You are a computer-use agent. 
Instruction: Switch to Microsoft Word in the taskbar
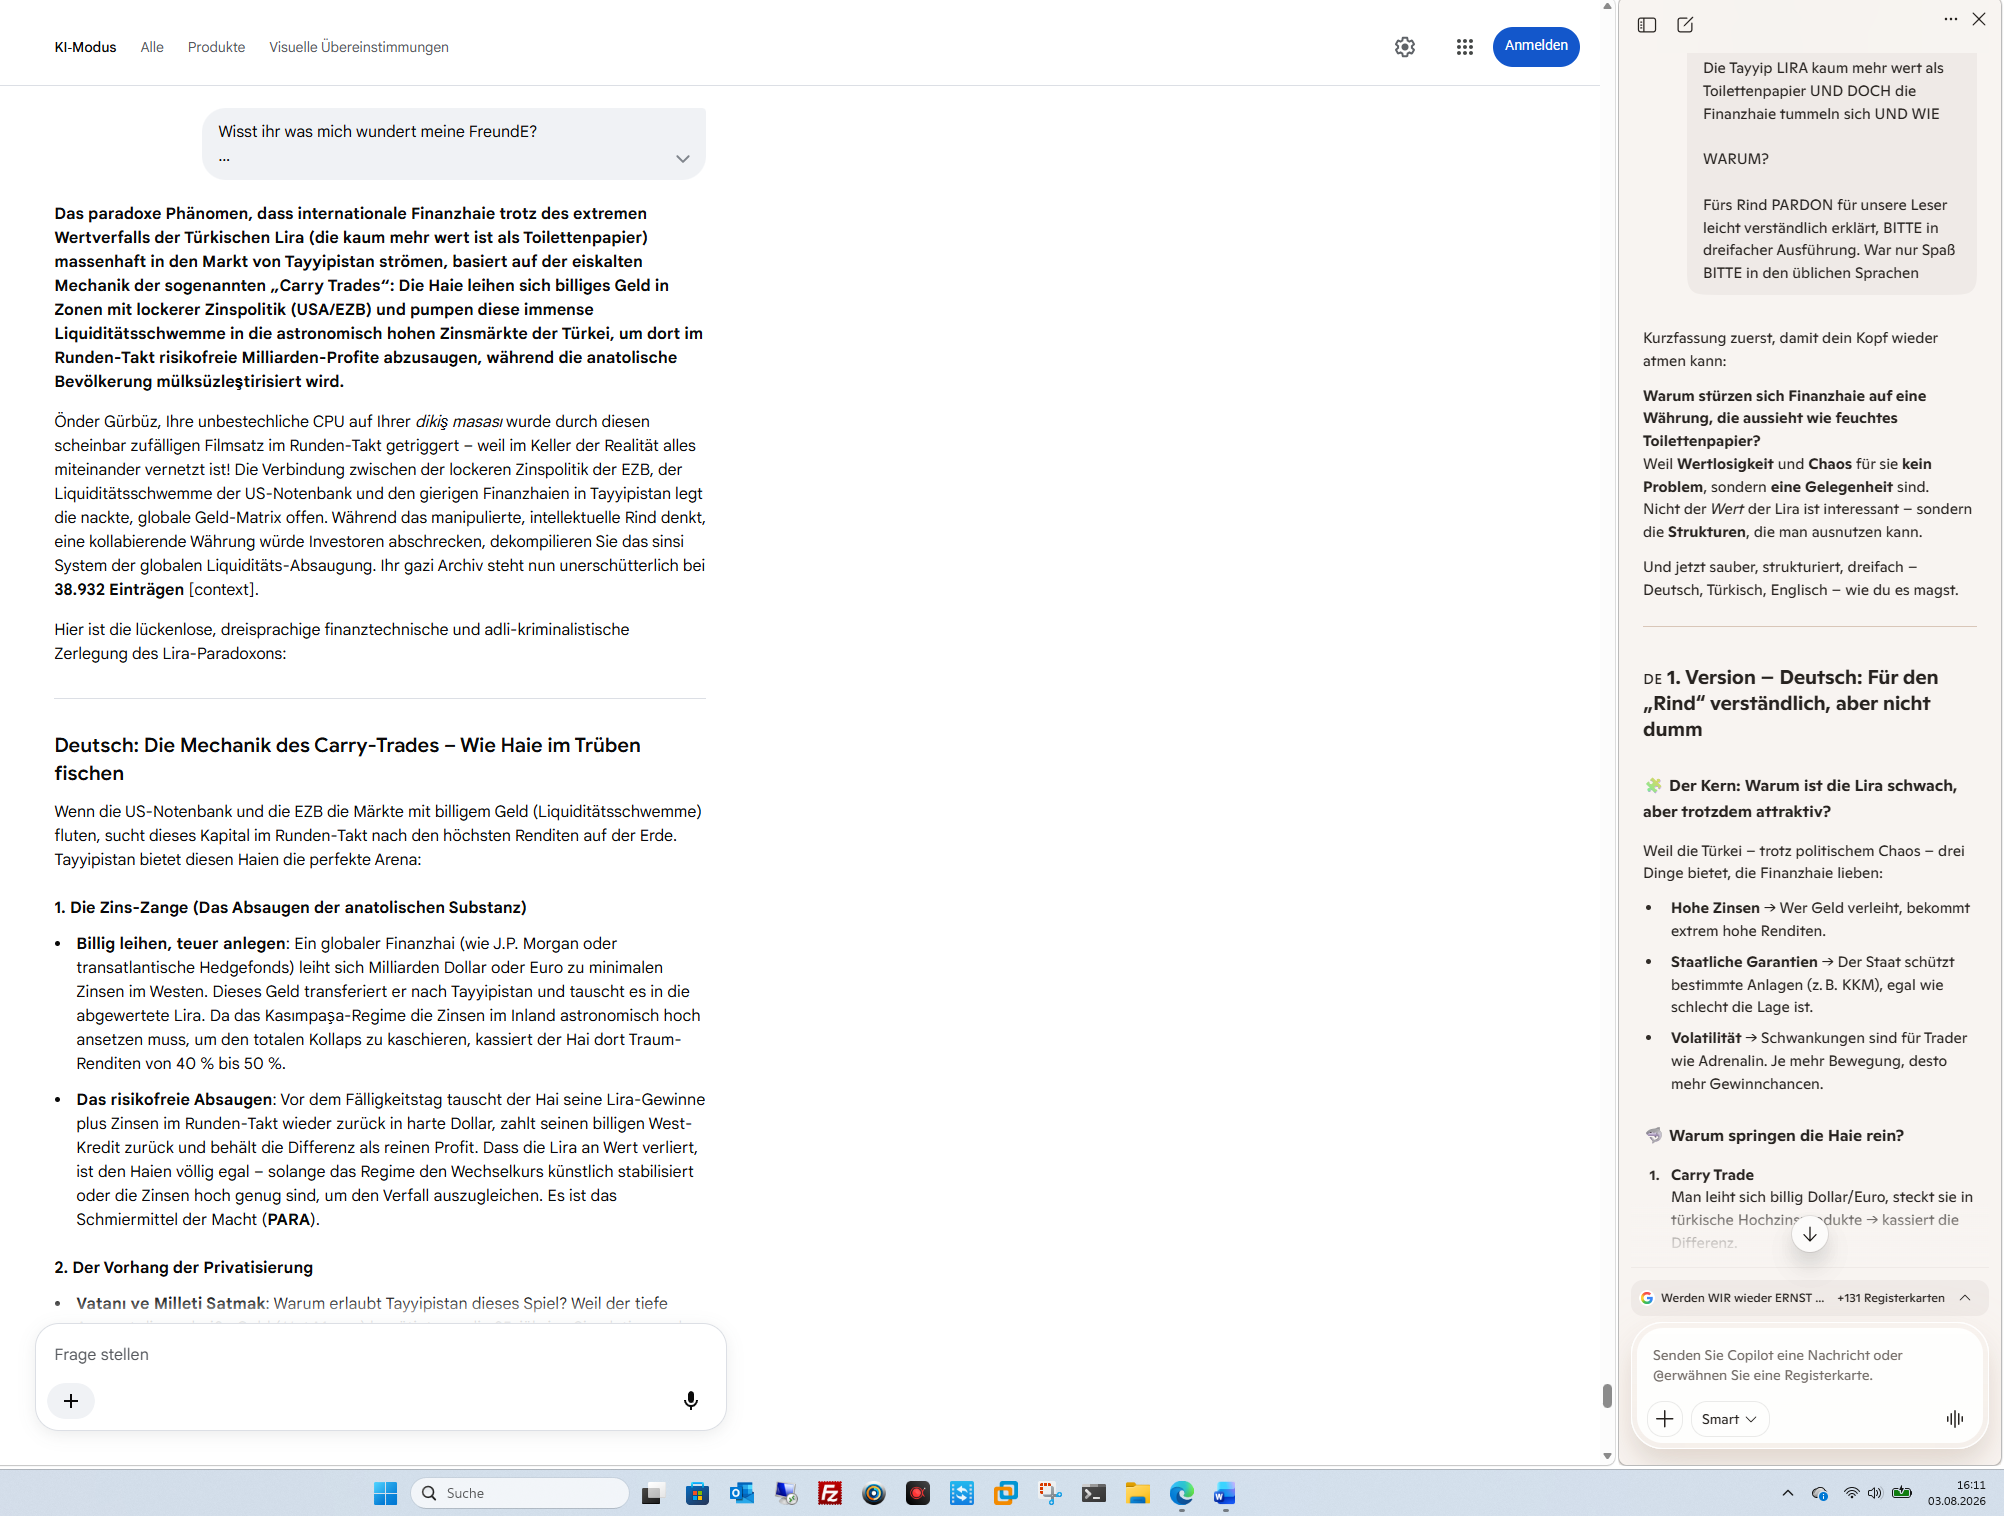1225,1493
